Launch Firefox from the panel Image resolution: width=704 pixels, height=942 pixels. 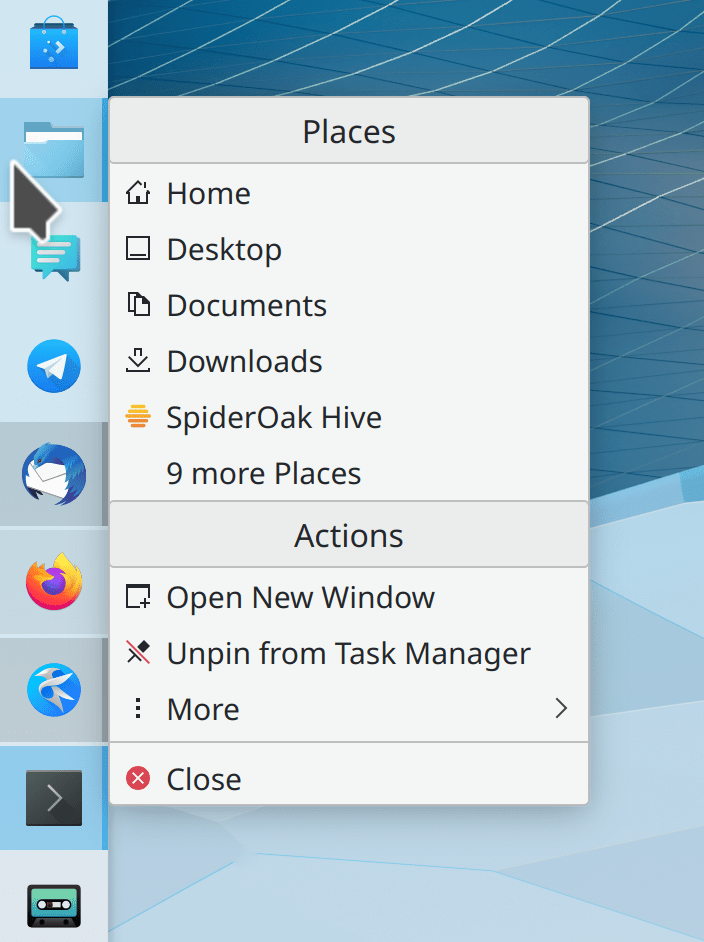pos(53,582)
